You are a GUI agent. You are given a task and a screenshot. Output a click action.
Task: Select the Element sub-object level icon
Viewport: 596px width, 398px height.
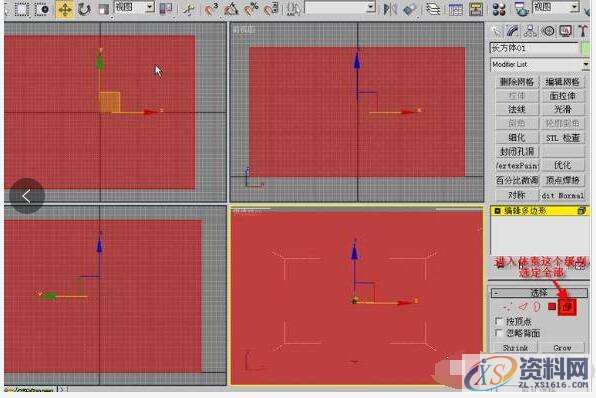(567, 307)
